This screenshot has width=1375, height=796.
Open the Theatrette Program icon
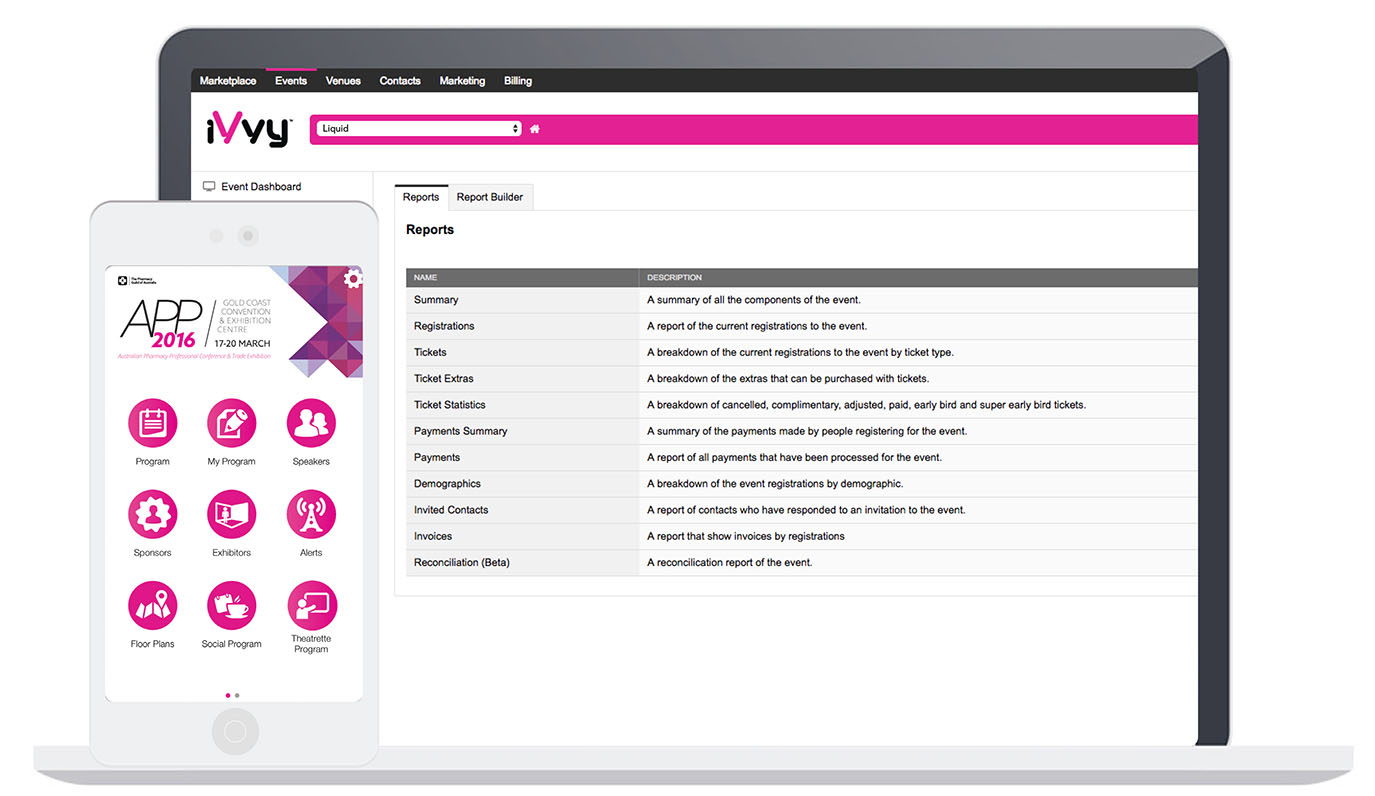311,606
